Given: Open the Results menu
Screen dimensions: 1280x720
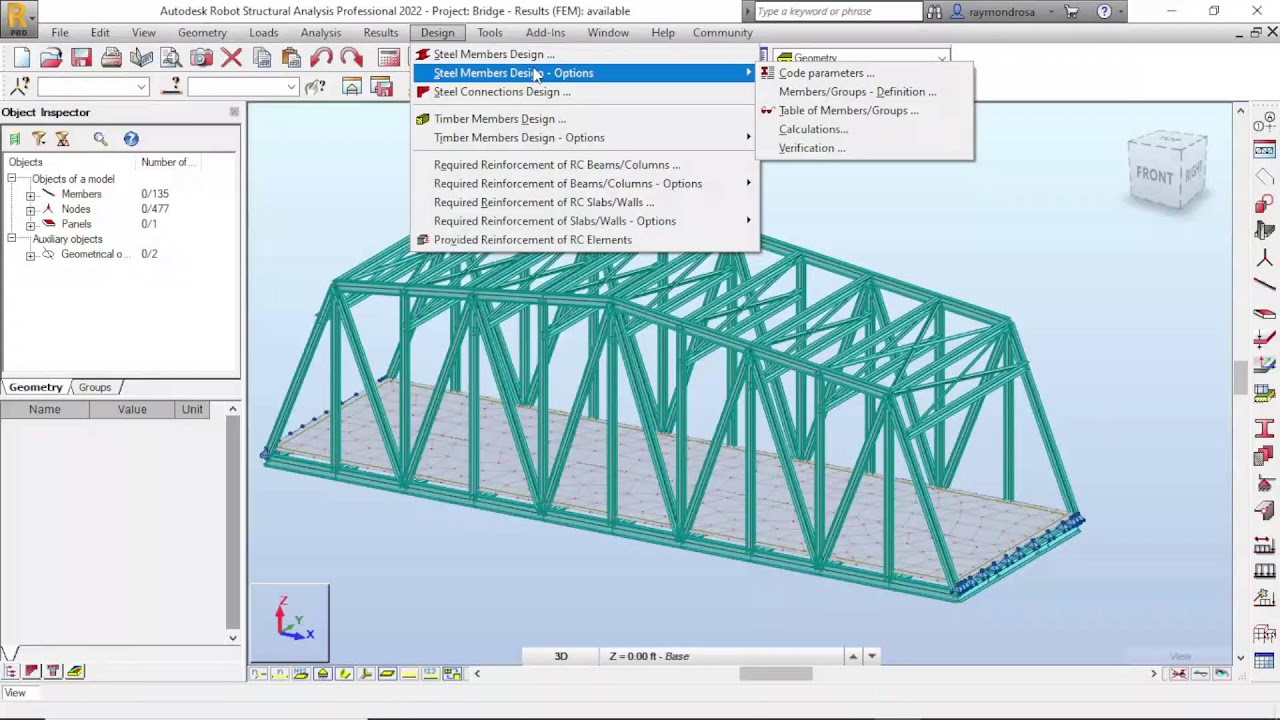Looking at the screenshot, I should 381,32.
